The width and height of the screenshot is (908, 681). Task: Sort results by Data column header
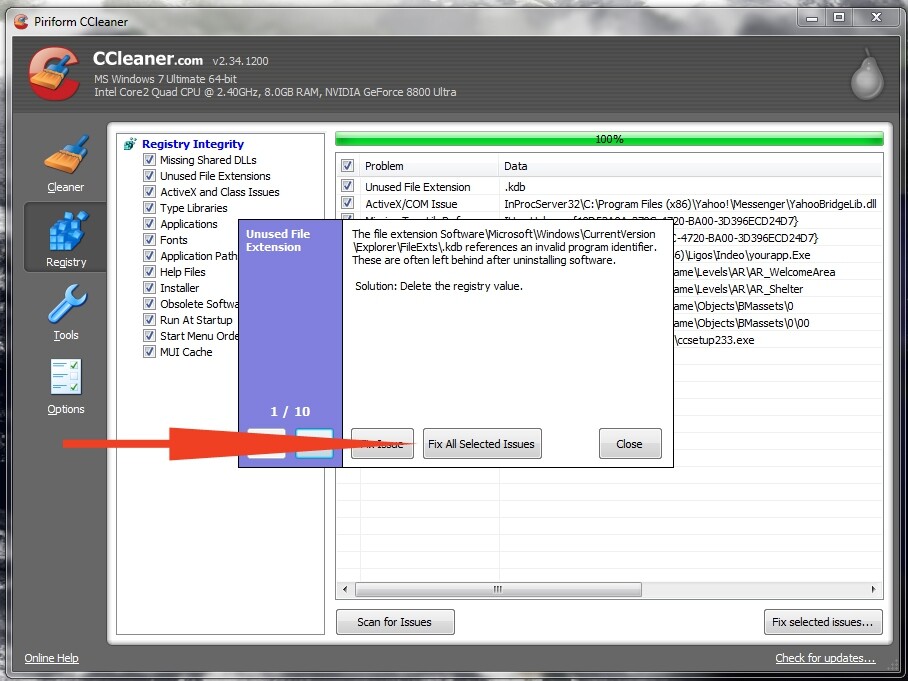(x=690, y=166)
